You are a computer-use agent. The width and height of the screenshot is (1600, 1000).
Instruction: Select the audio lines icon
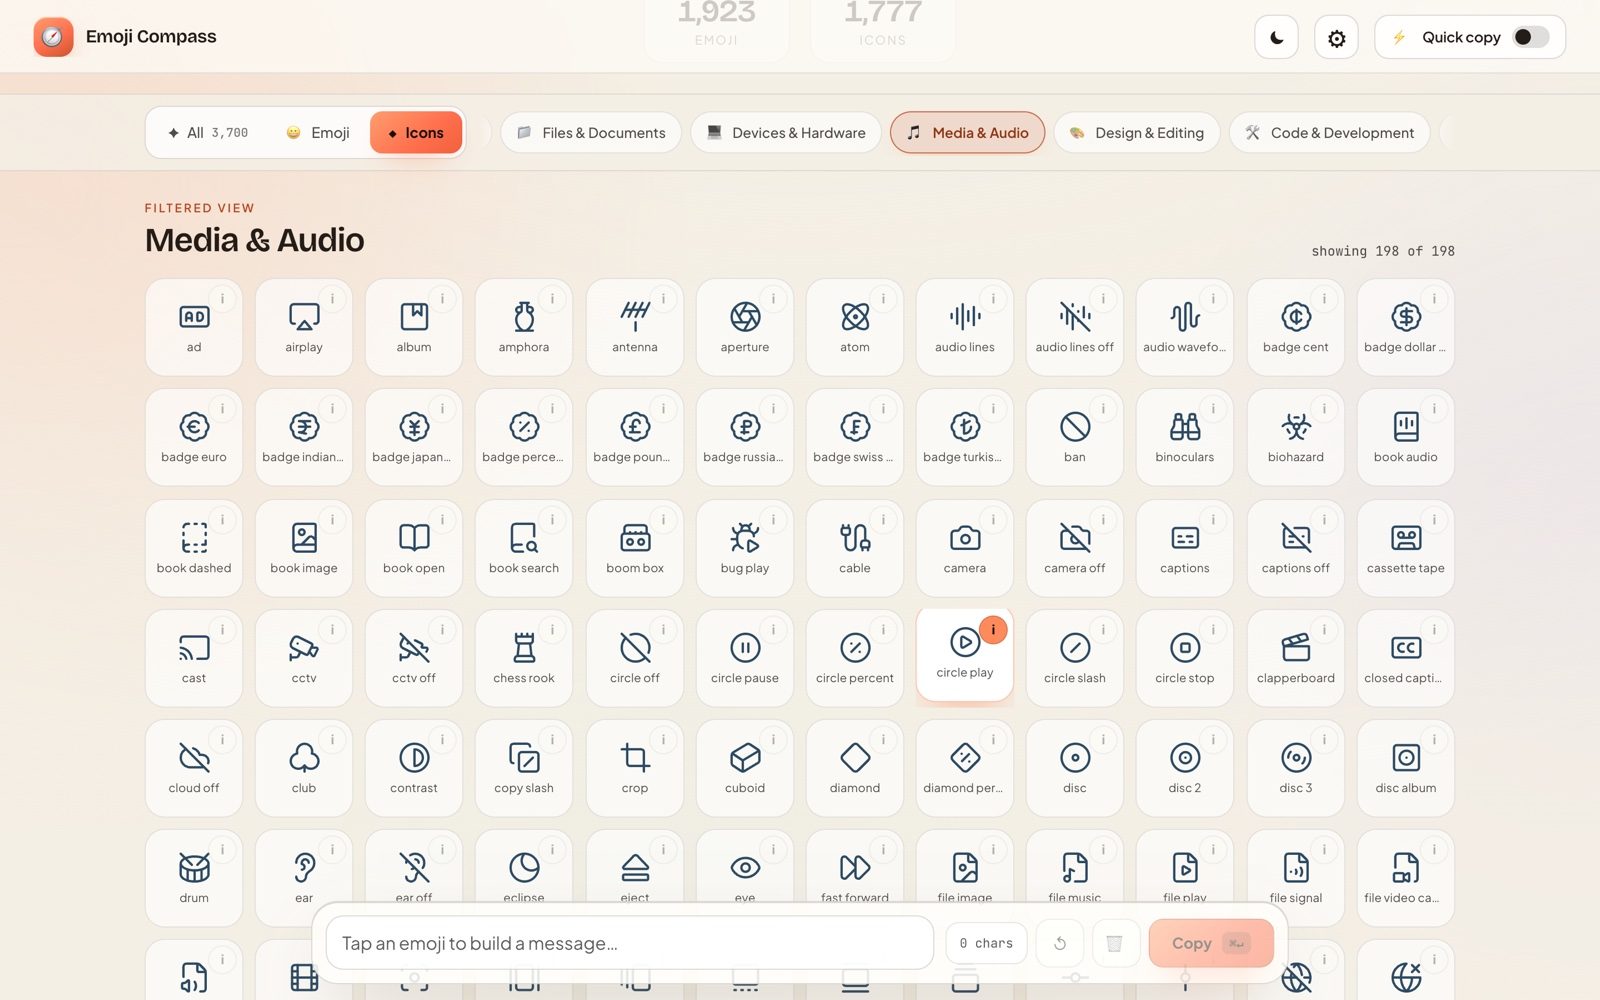965,327
